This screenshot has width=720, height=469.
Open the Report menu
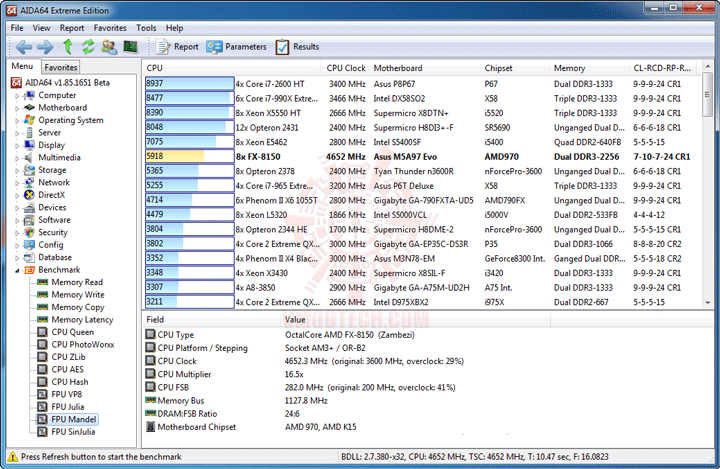point(72,28)
